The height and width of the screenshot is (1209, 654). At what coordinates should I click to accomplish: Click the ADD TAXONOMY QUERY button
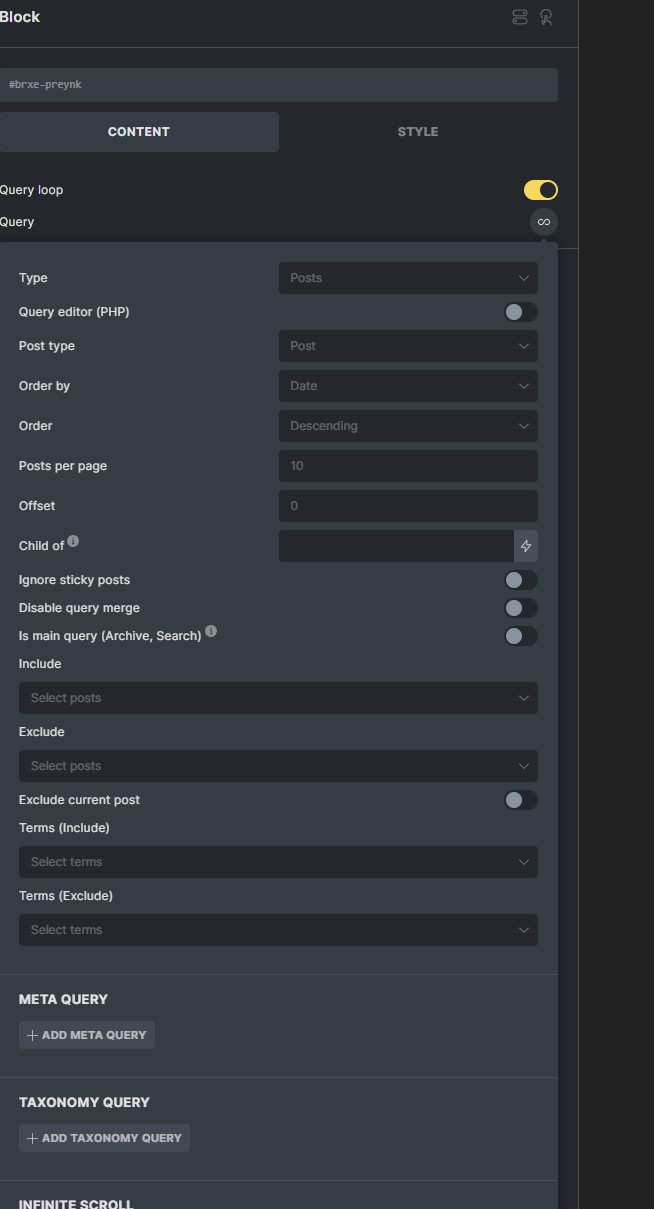point(104,1138)
